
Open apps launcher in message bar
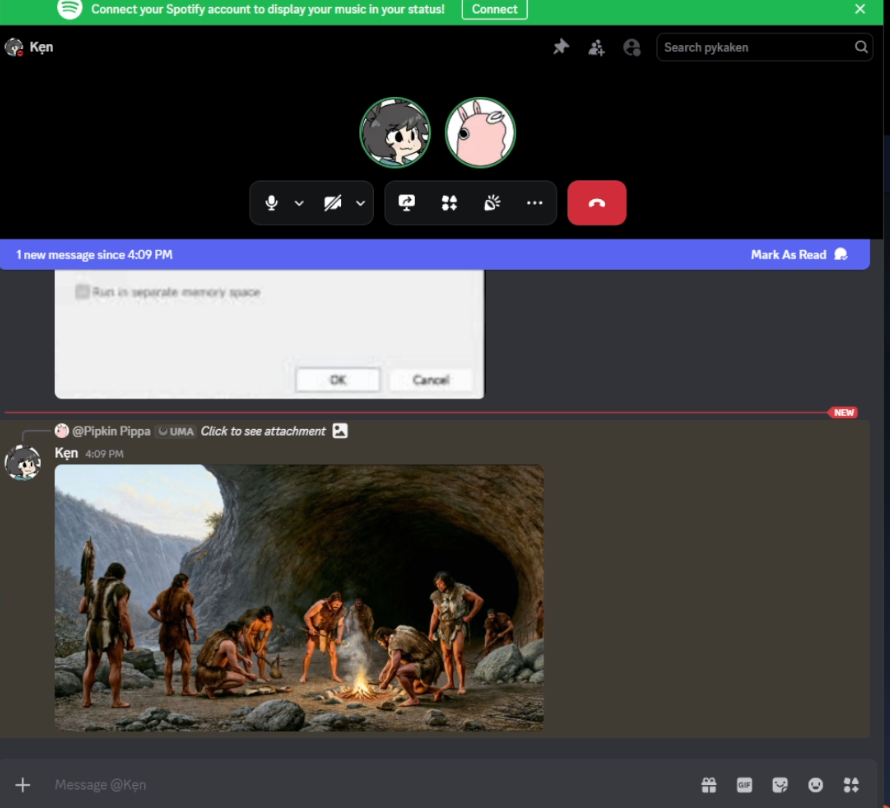[x=851, y=785]
